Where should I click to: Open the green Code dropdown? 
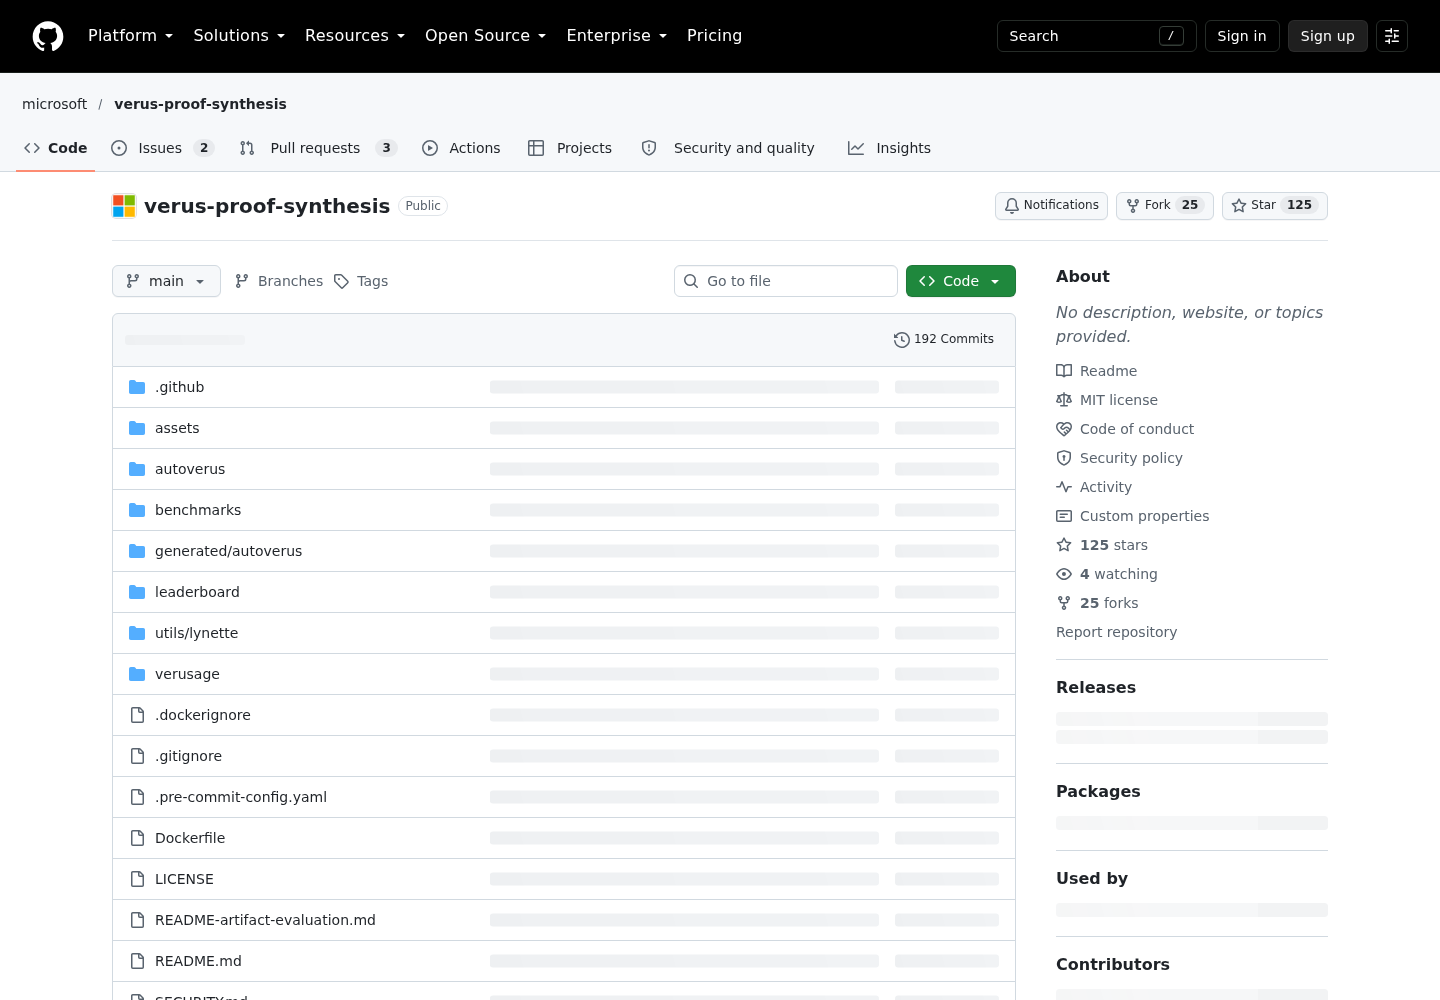click(961, 281)
